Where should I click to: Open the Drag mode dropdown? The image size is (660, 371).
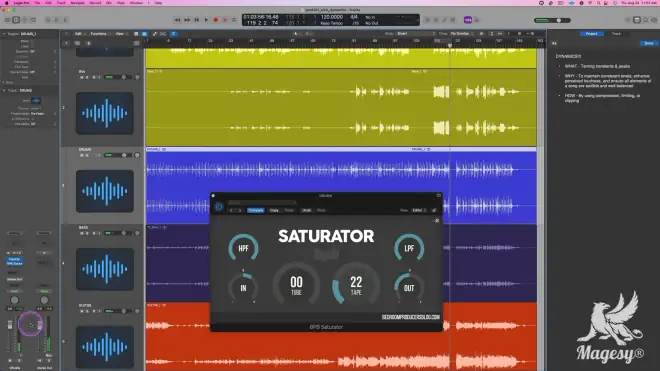click(x=461, y=34)
